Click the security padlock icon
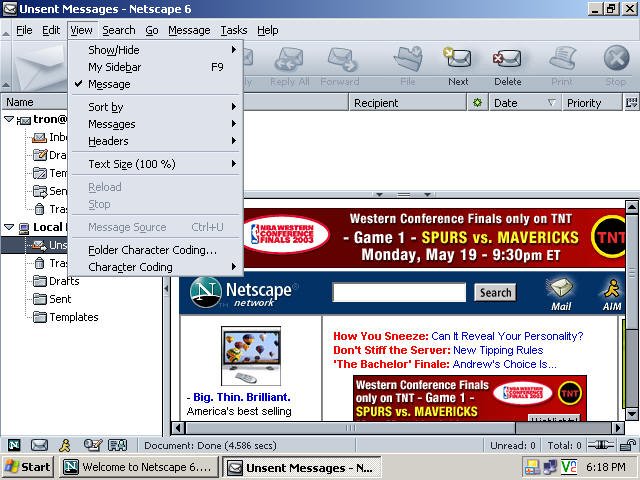 (x=628, y=445)
